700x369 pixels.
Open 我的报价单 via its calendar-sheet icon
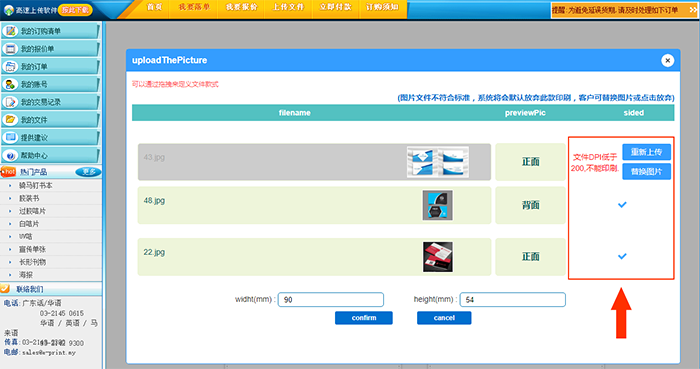(10, 49)
